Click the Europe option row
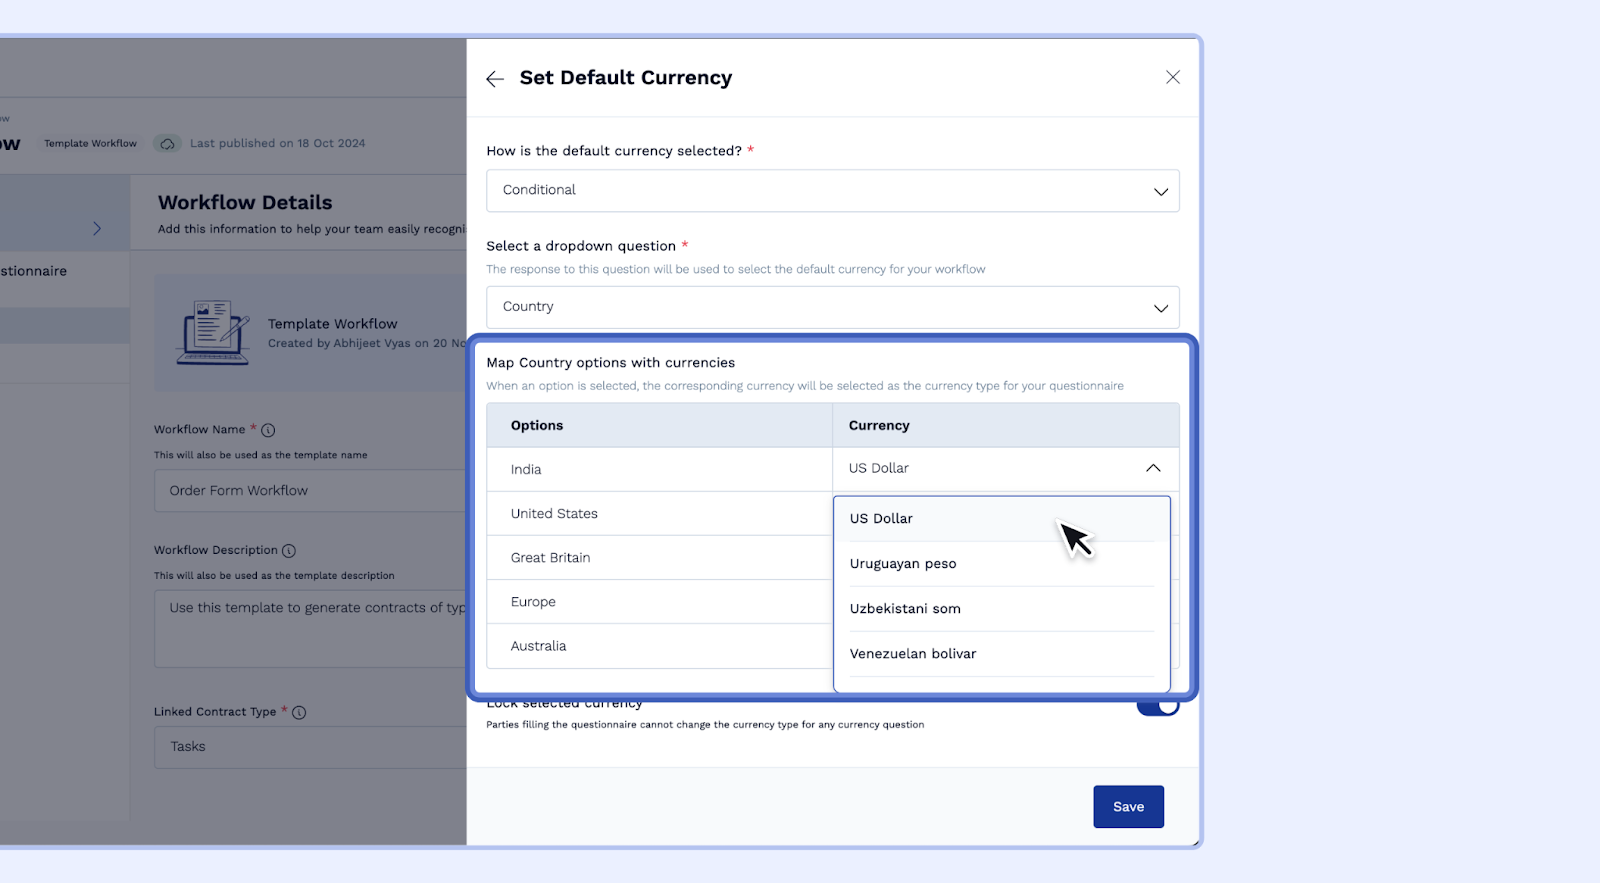The height and width of the screenshot is (883, 1600). point(660,602)
